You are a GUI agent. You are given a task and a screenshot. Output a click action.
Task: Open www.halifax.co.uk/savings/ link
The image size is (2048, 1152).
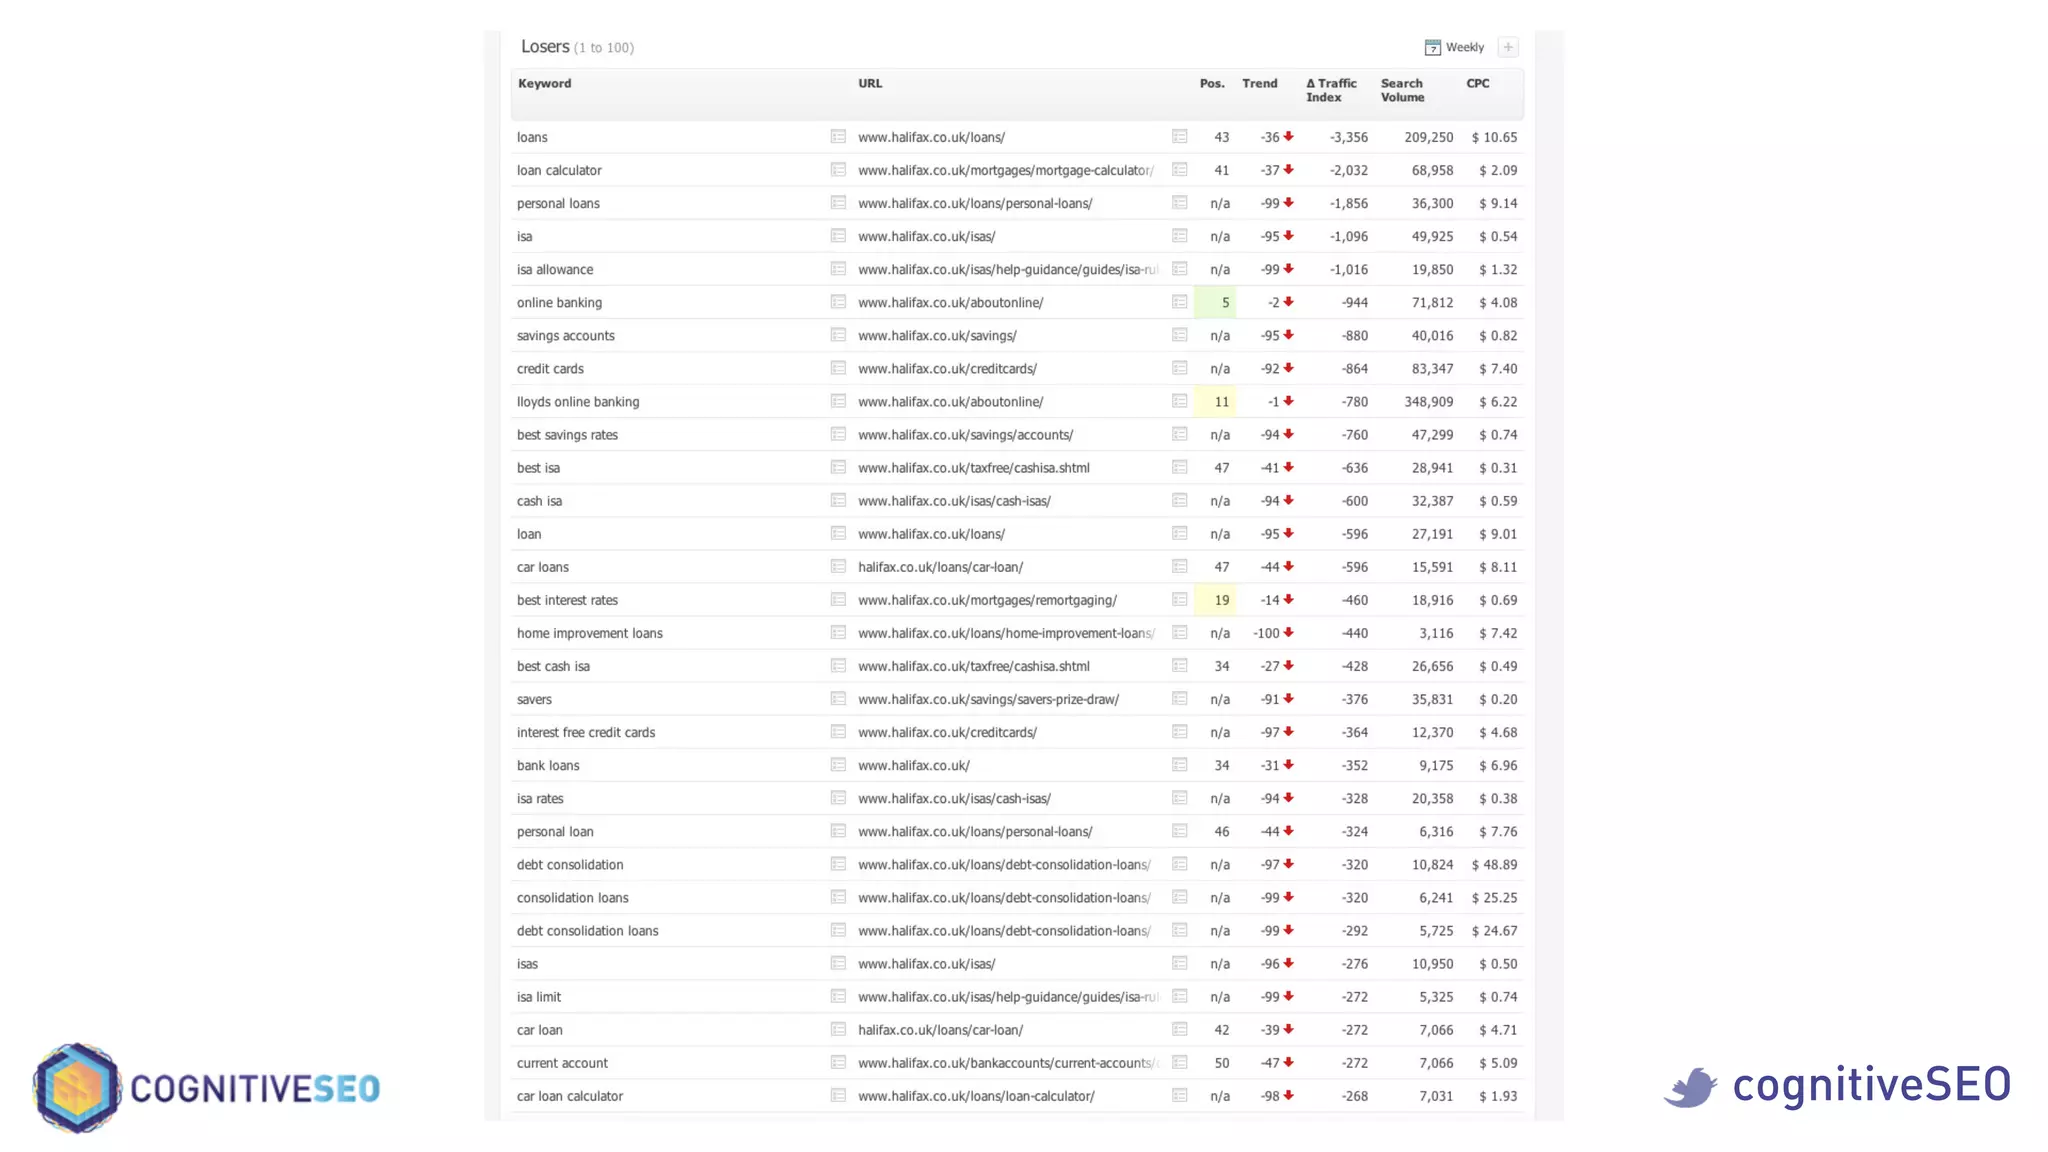(937, 335)
